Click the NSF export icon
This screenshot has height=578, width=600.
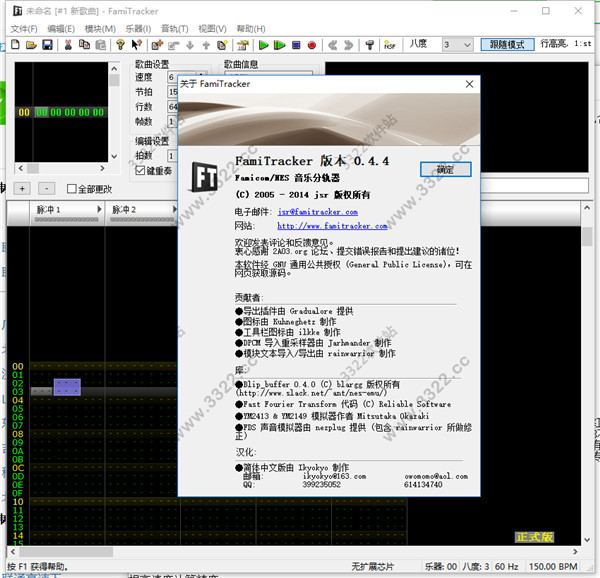391,45
